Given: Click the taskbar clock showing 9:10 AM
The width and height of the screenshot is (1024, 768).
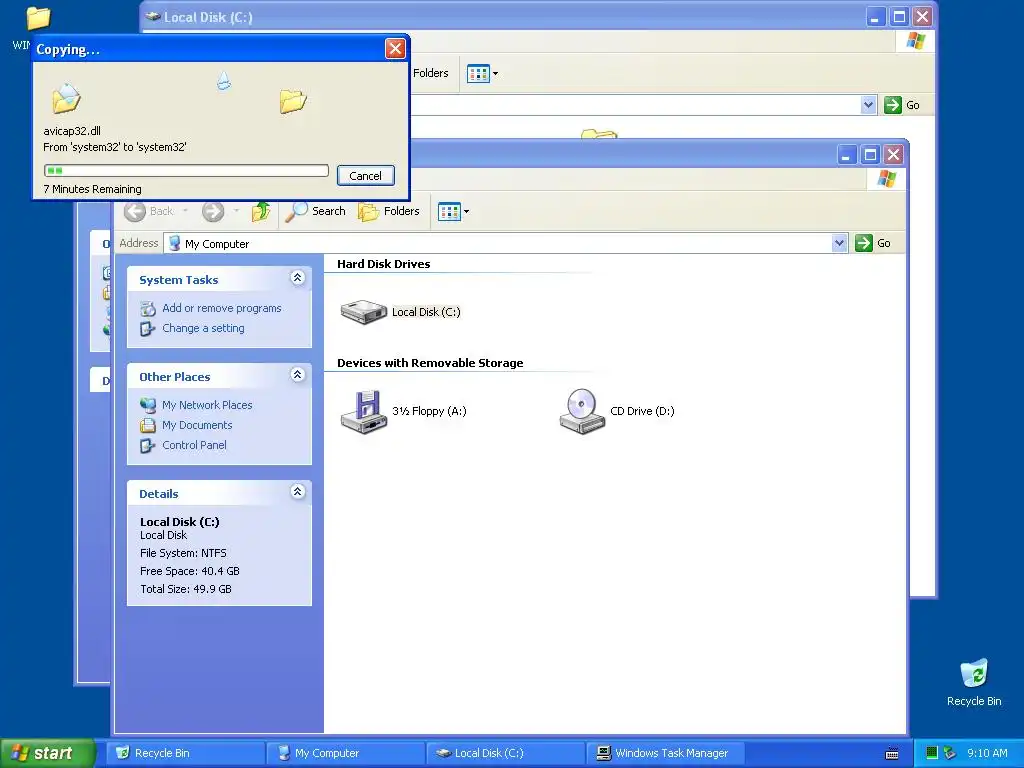Looking at the screenshot, I should click(987, 753).
